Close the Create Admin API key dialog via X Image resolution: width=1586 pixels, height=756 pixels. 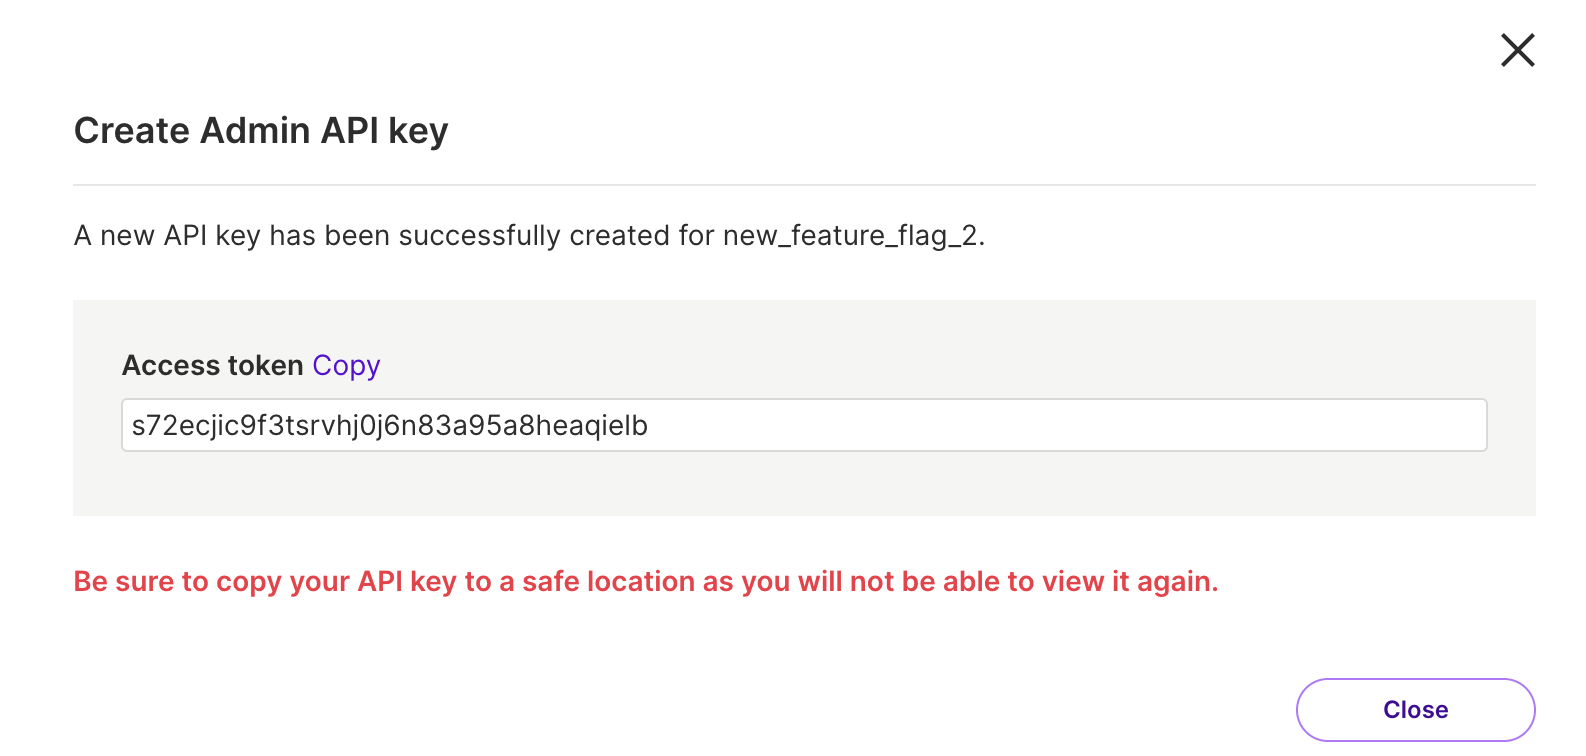tap(1517, 50)
